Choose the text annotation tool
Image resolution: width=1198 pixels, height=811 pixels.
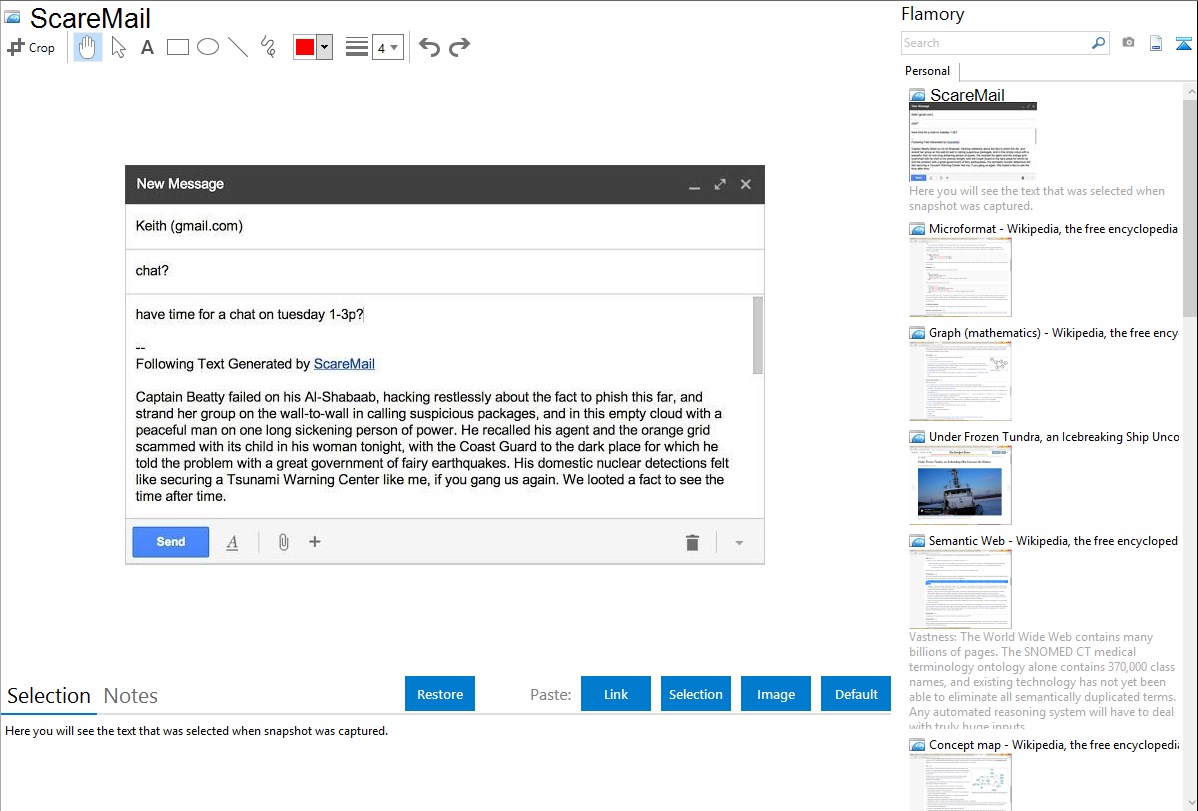tap(147, 47)
